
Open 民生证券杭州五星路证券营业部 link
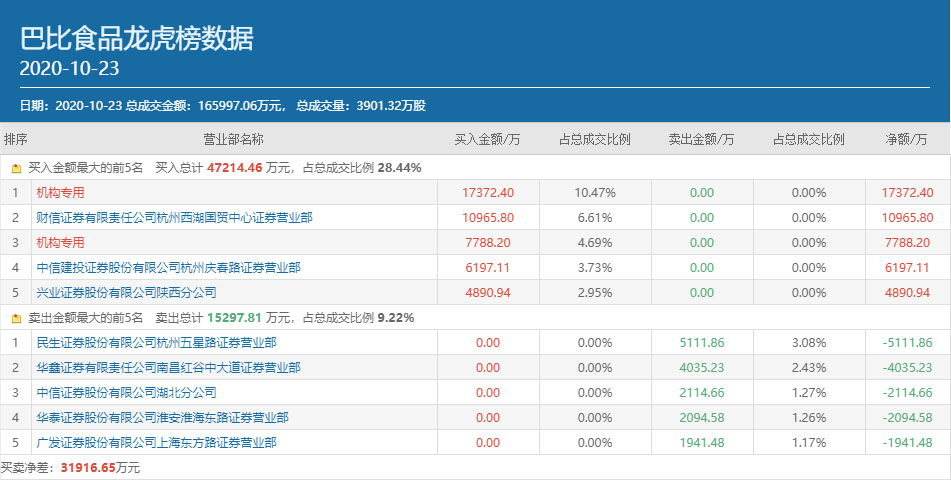(x=156, y=342)
